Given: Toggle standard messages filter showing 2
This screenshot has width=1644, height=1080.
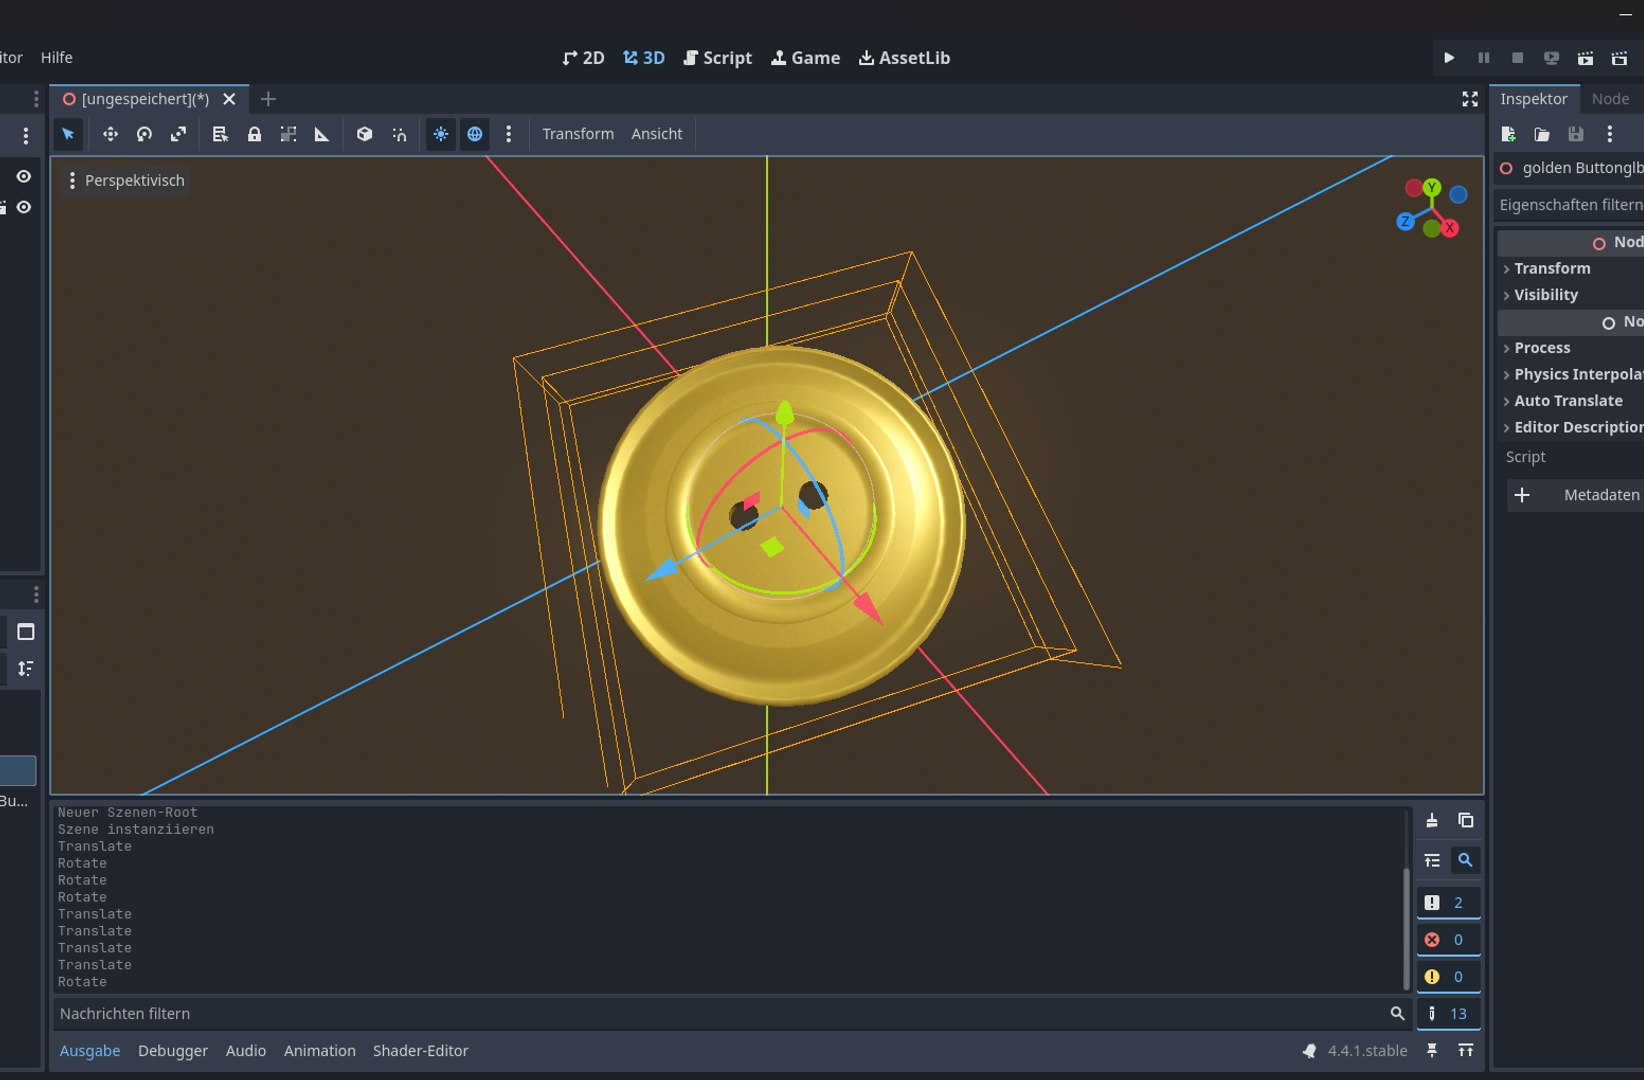Looking at the screenshot, I should [x=1448, y=903].
